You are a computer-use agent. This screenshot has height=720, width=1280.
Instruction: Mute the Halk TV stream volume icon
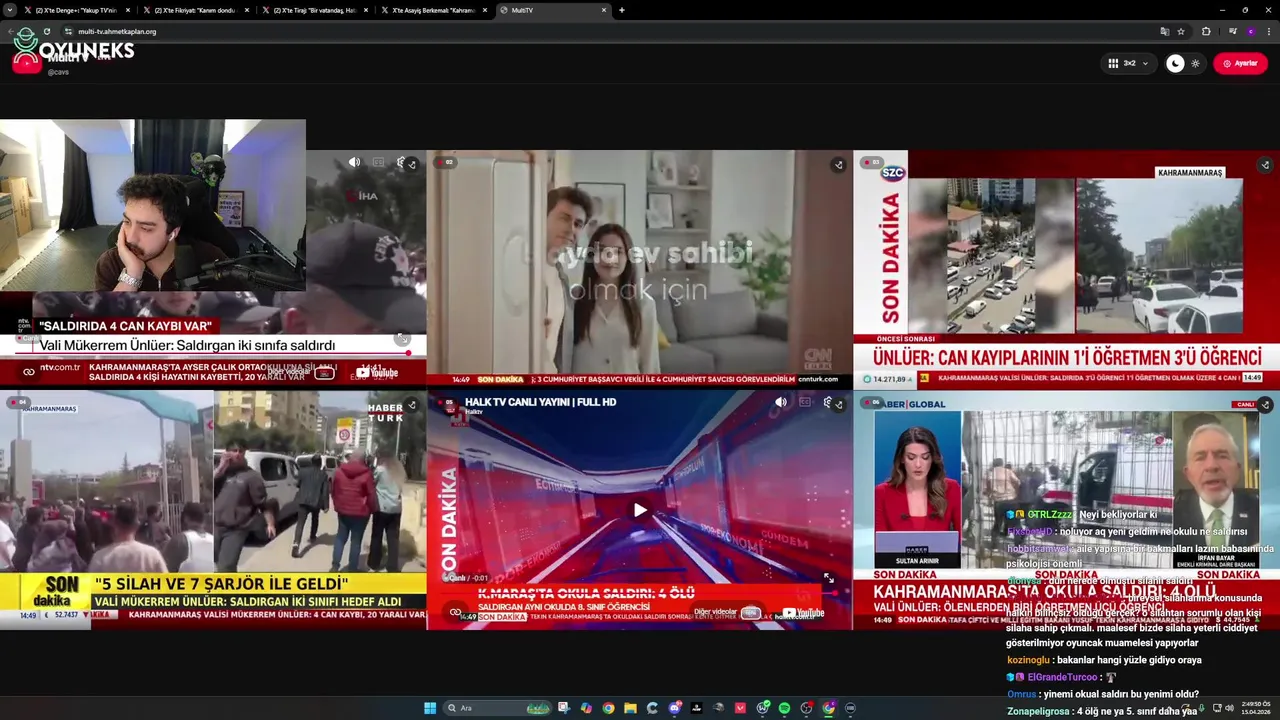tap(781, 402)
